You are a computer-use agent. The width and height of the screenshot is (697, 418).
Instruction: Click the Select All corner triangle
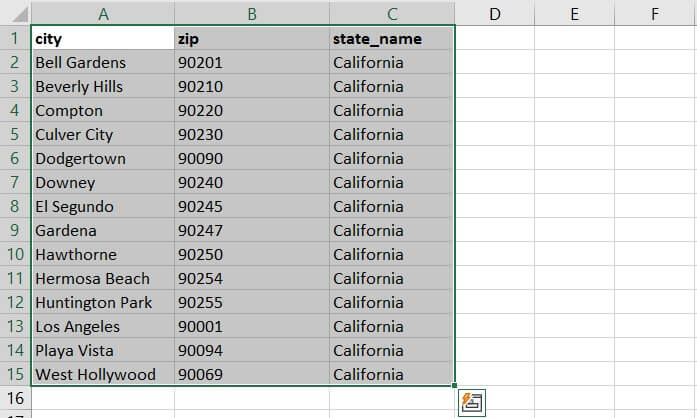20,14
